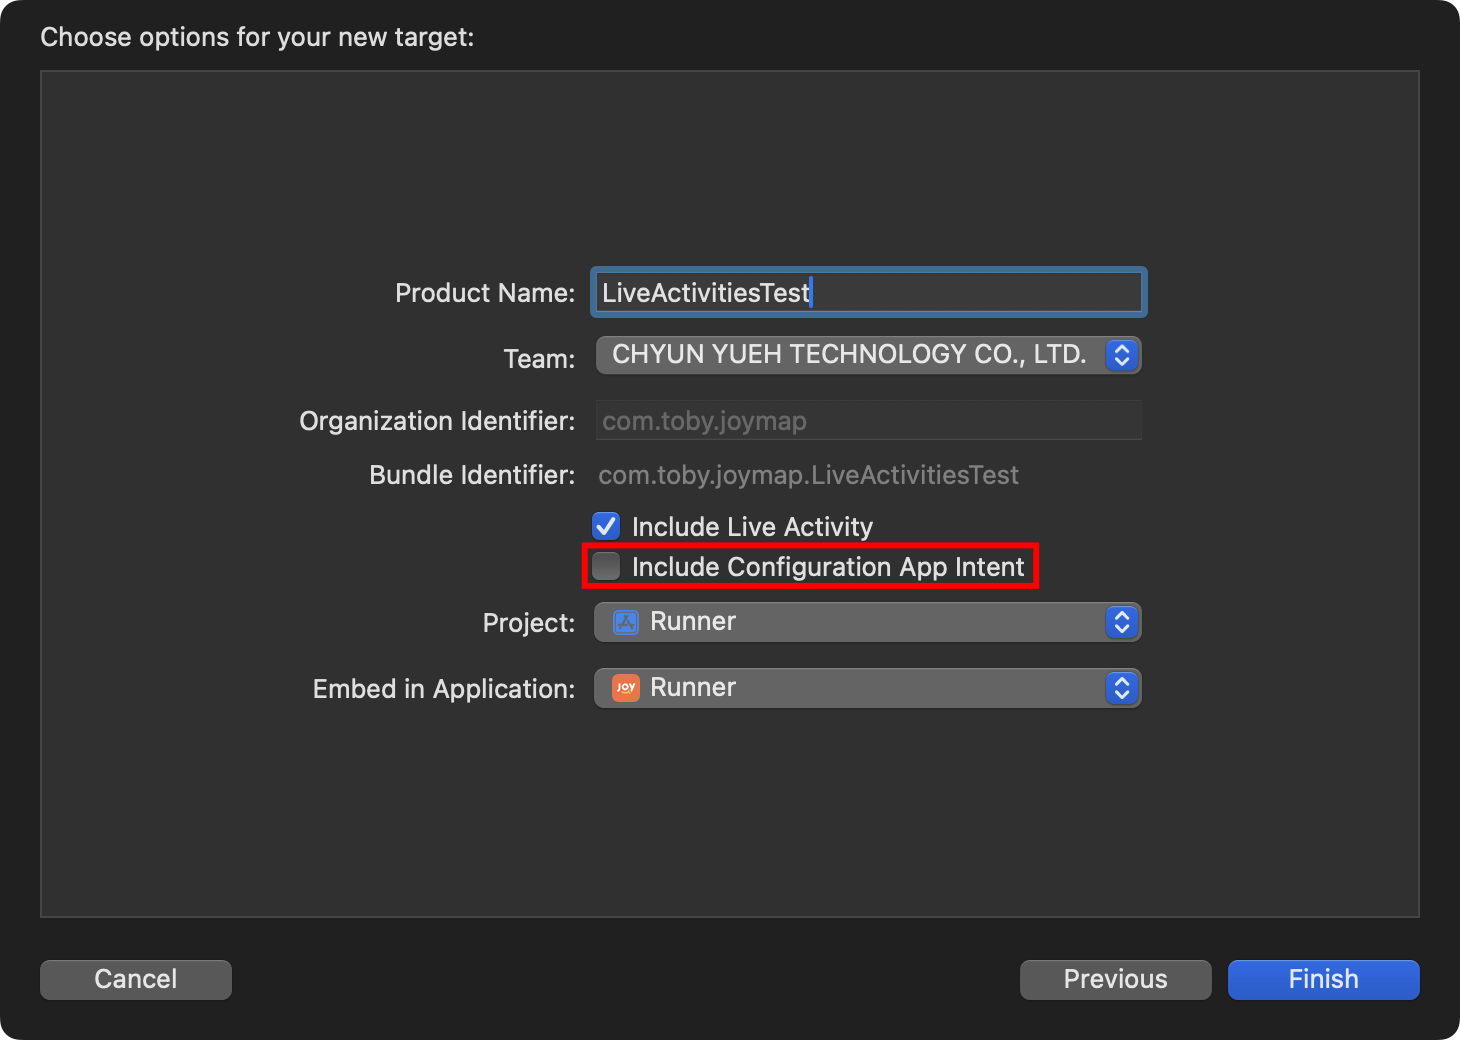Click the blue checkmark for Live Activity

[x=606, y=526]
